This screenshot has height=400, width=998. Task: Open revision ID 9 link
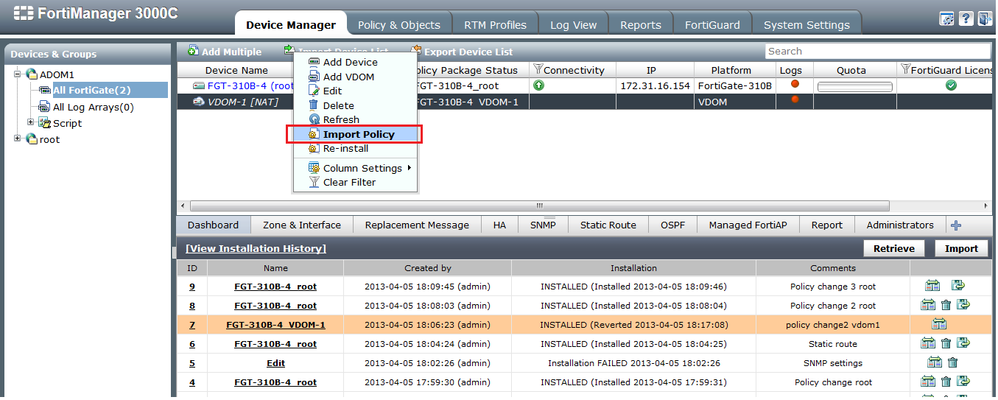click(192, 287)
